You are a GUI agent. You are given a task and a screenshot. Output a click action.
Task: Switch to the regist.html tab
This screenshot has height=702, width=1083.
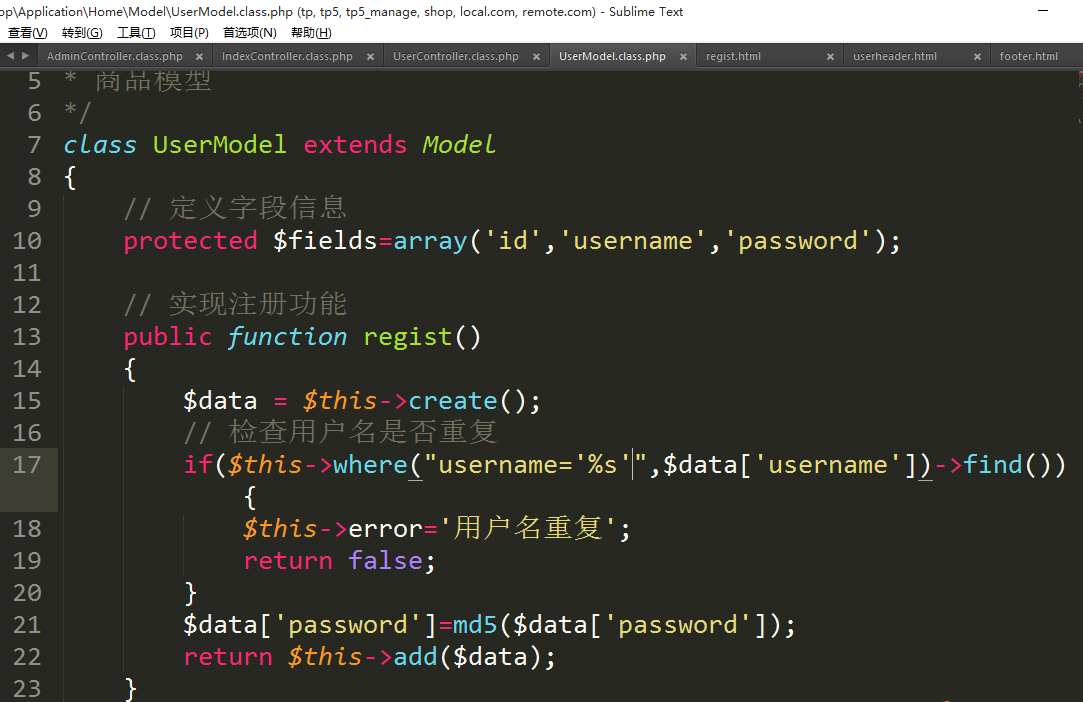[733, 57]
